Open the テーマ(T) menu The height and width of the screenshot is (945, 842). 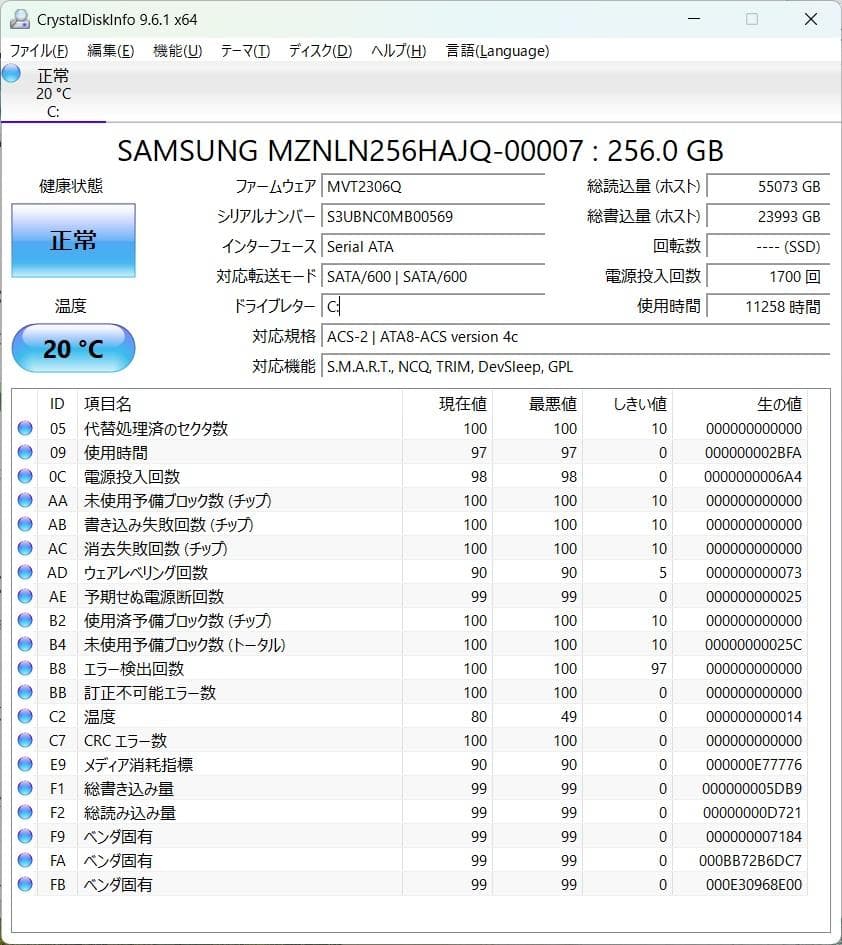[x=245, y=51]
